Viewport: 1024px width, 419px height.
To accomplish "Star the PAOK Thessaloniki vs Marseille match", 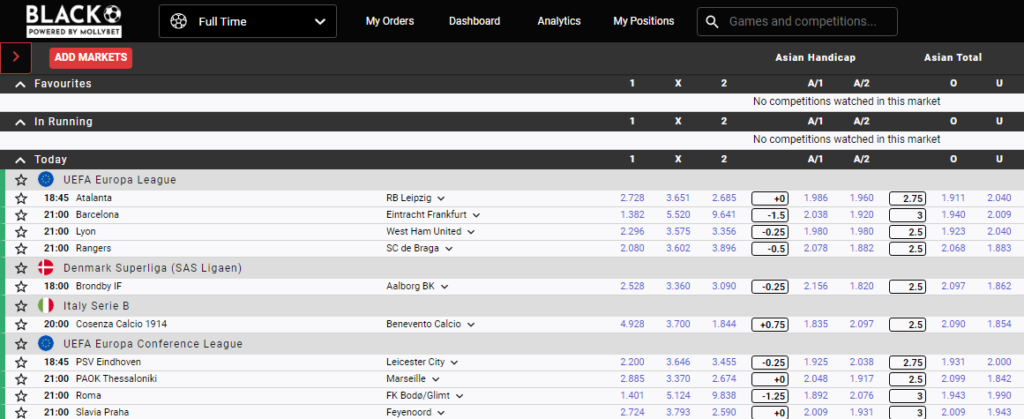I will click(21, 379).
